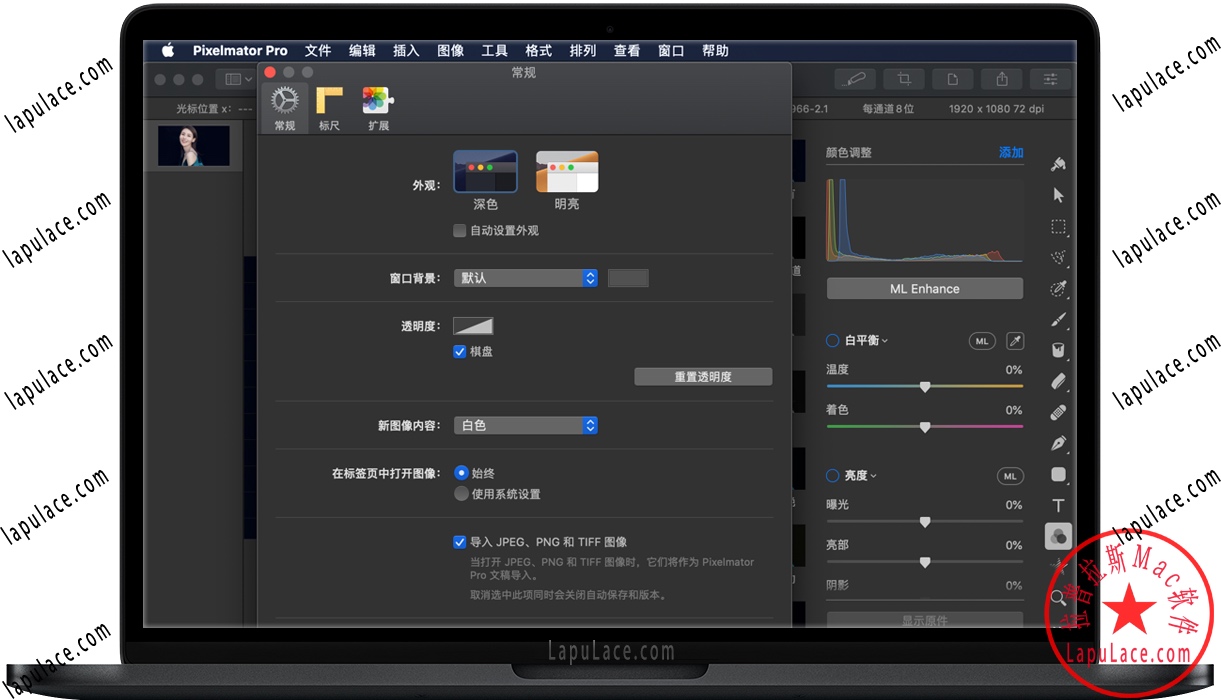The height and width of the screenshot is (700, 1221).
Task: Open the 查看 menu
Action: [627, 50]
